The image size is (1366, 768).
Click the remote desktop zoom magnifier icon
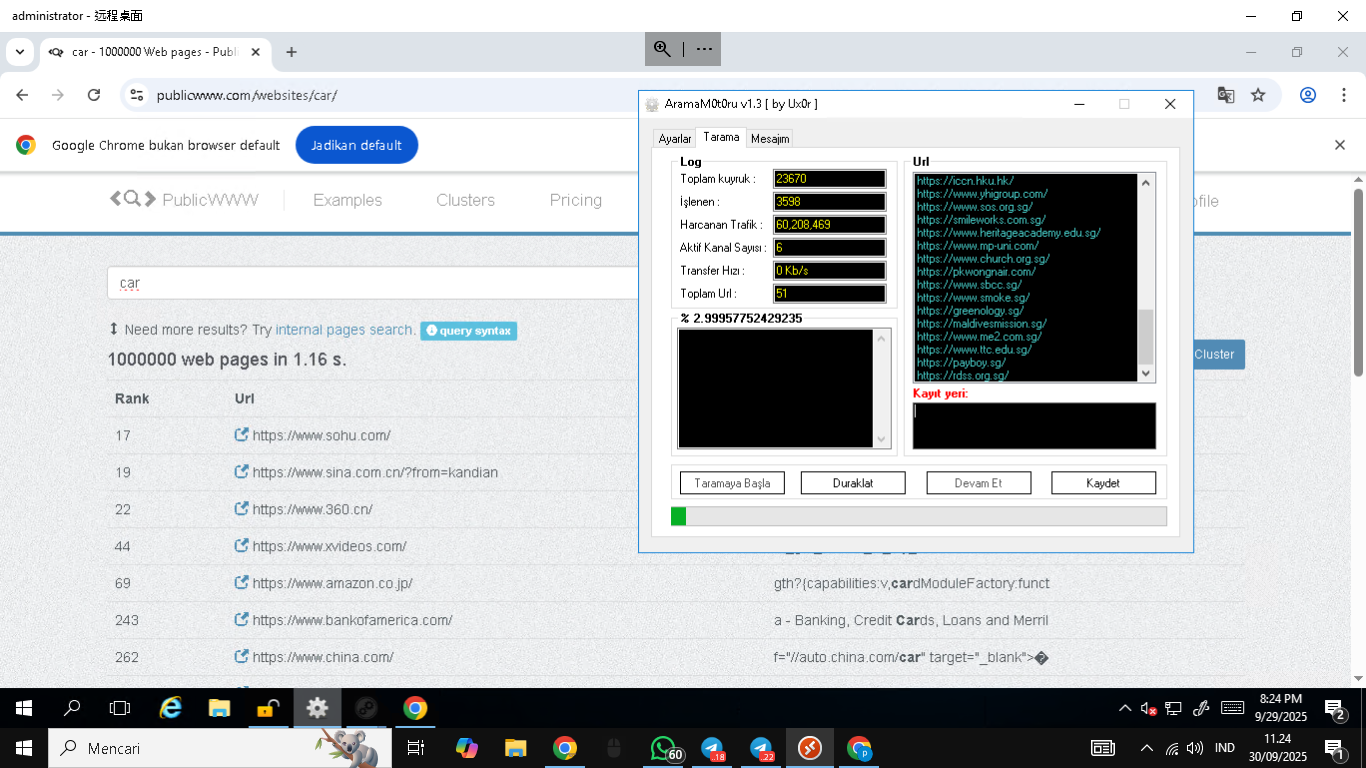pyautogui.click(x=662, y=49)
